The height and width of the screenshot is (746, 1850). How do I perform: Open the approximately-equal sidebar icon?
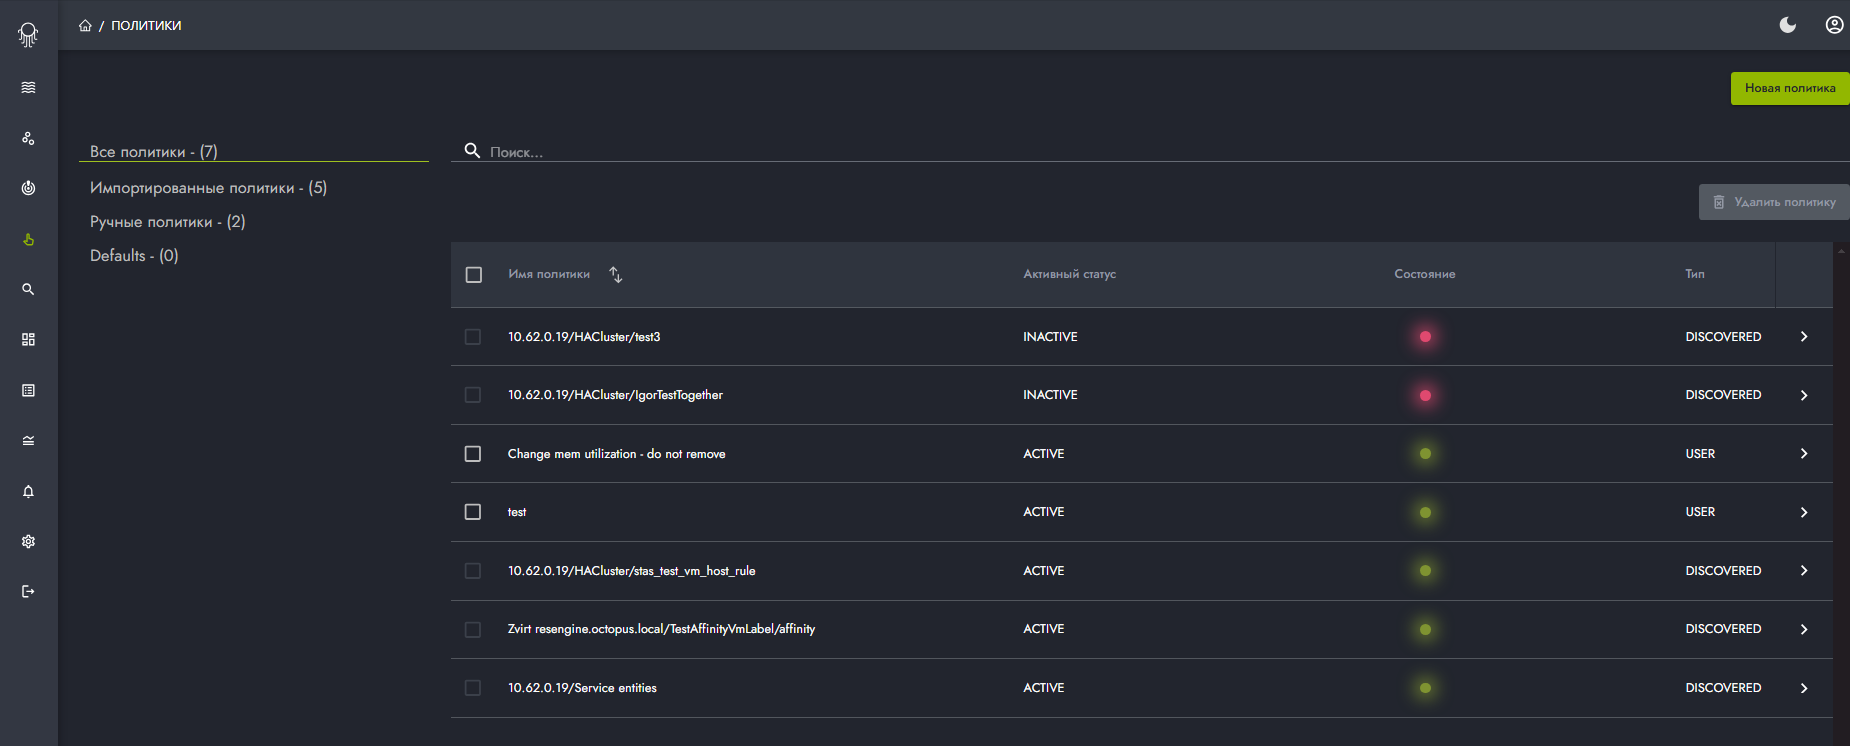(x=28, y=440)
